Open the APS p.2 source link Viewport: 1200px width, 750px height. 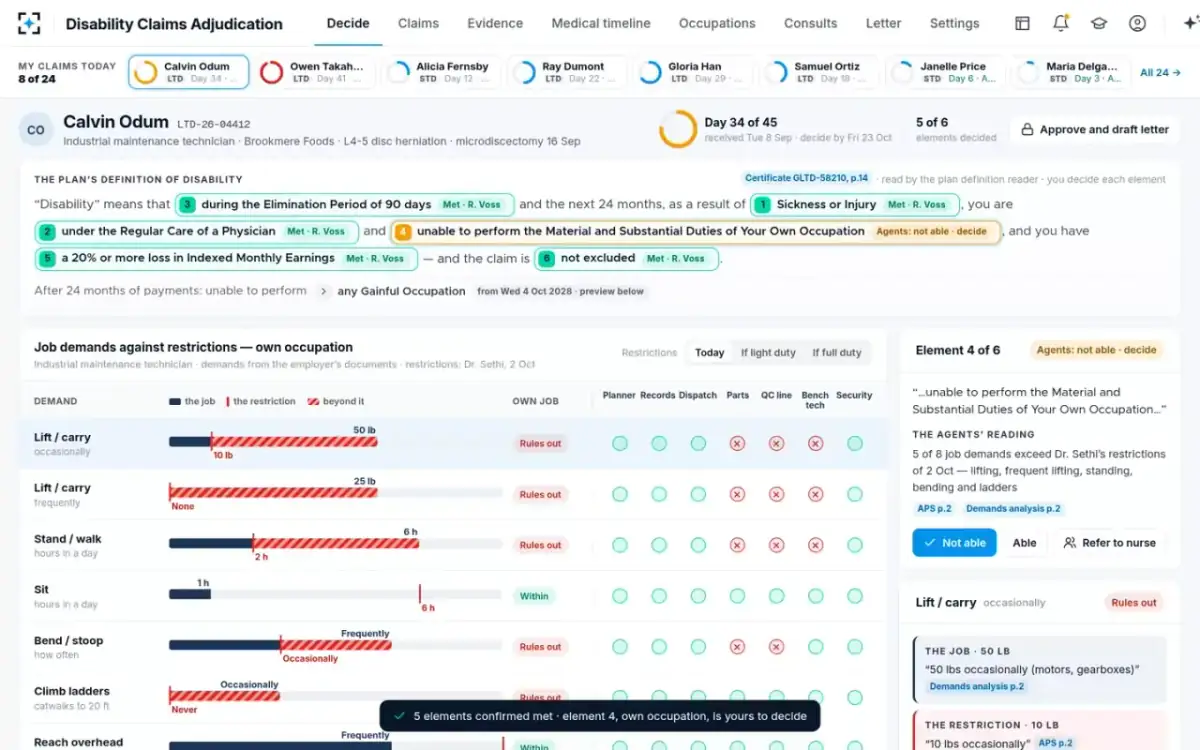click(x=934, y=509)
